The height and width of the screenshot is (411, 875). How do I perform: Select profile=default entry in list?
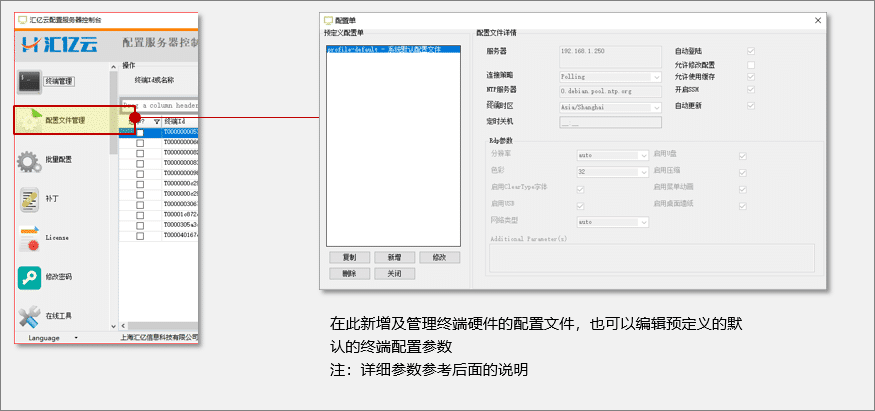[x=391, y=48]
